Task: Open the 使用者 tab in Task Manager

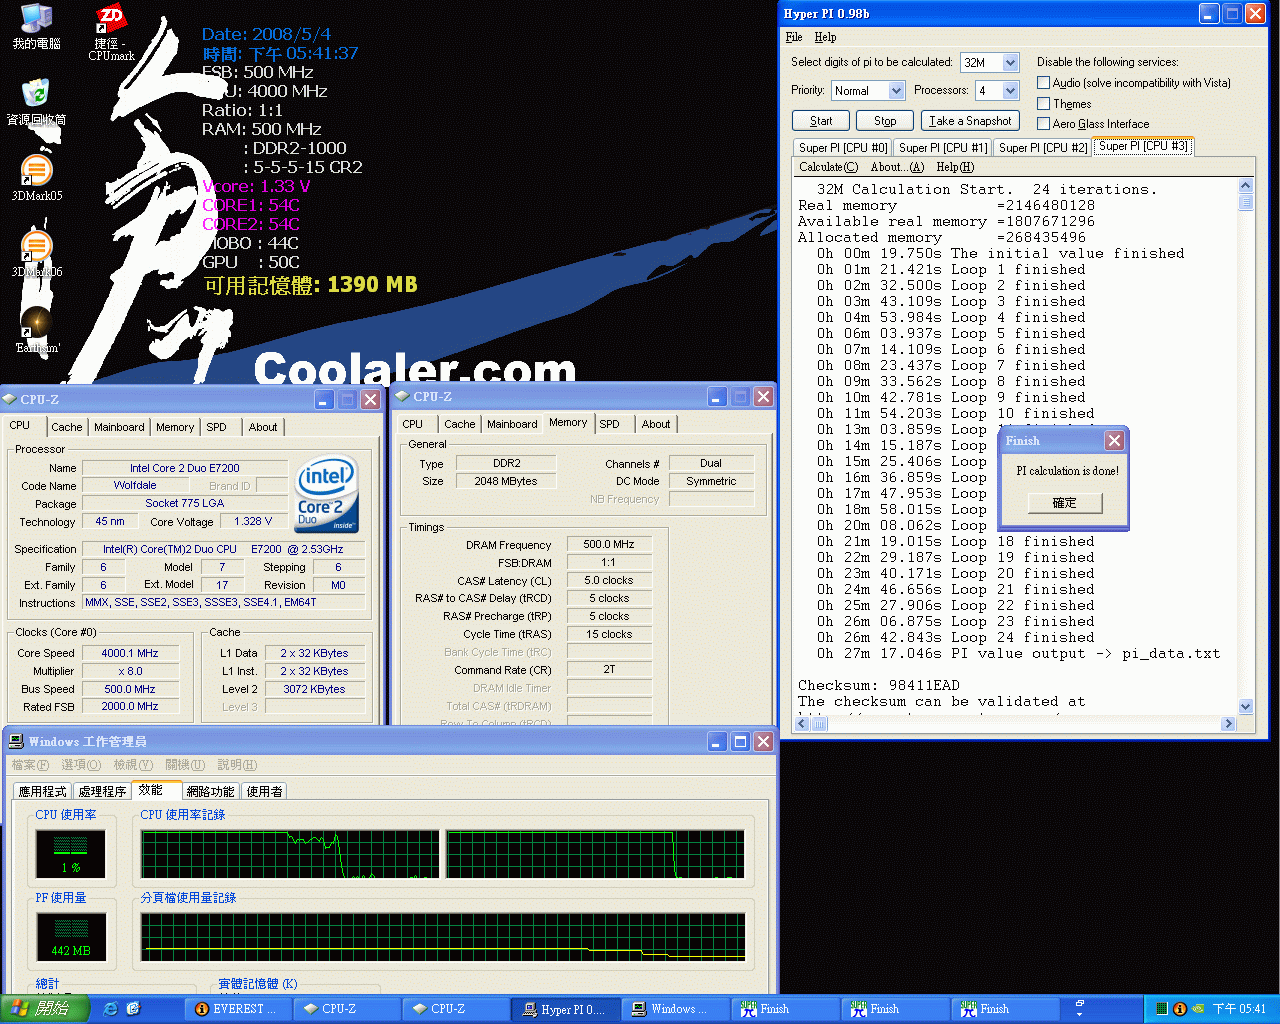Action: click(x=264, y=791)
